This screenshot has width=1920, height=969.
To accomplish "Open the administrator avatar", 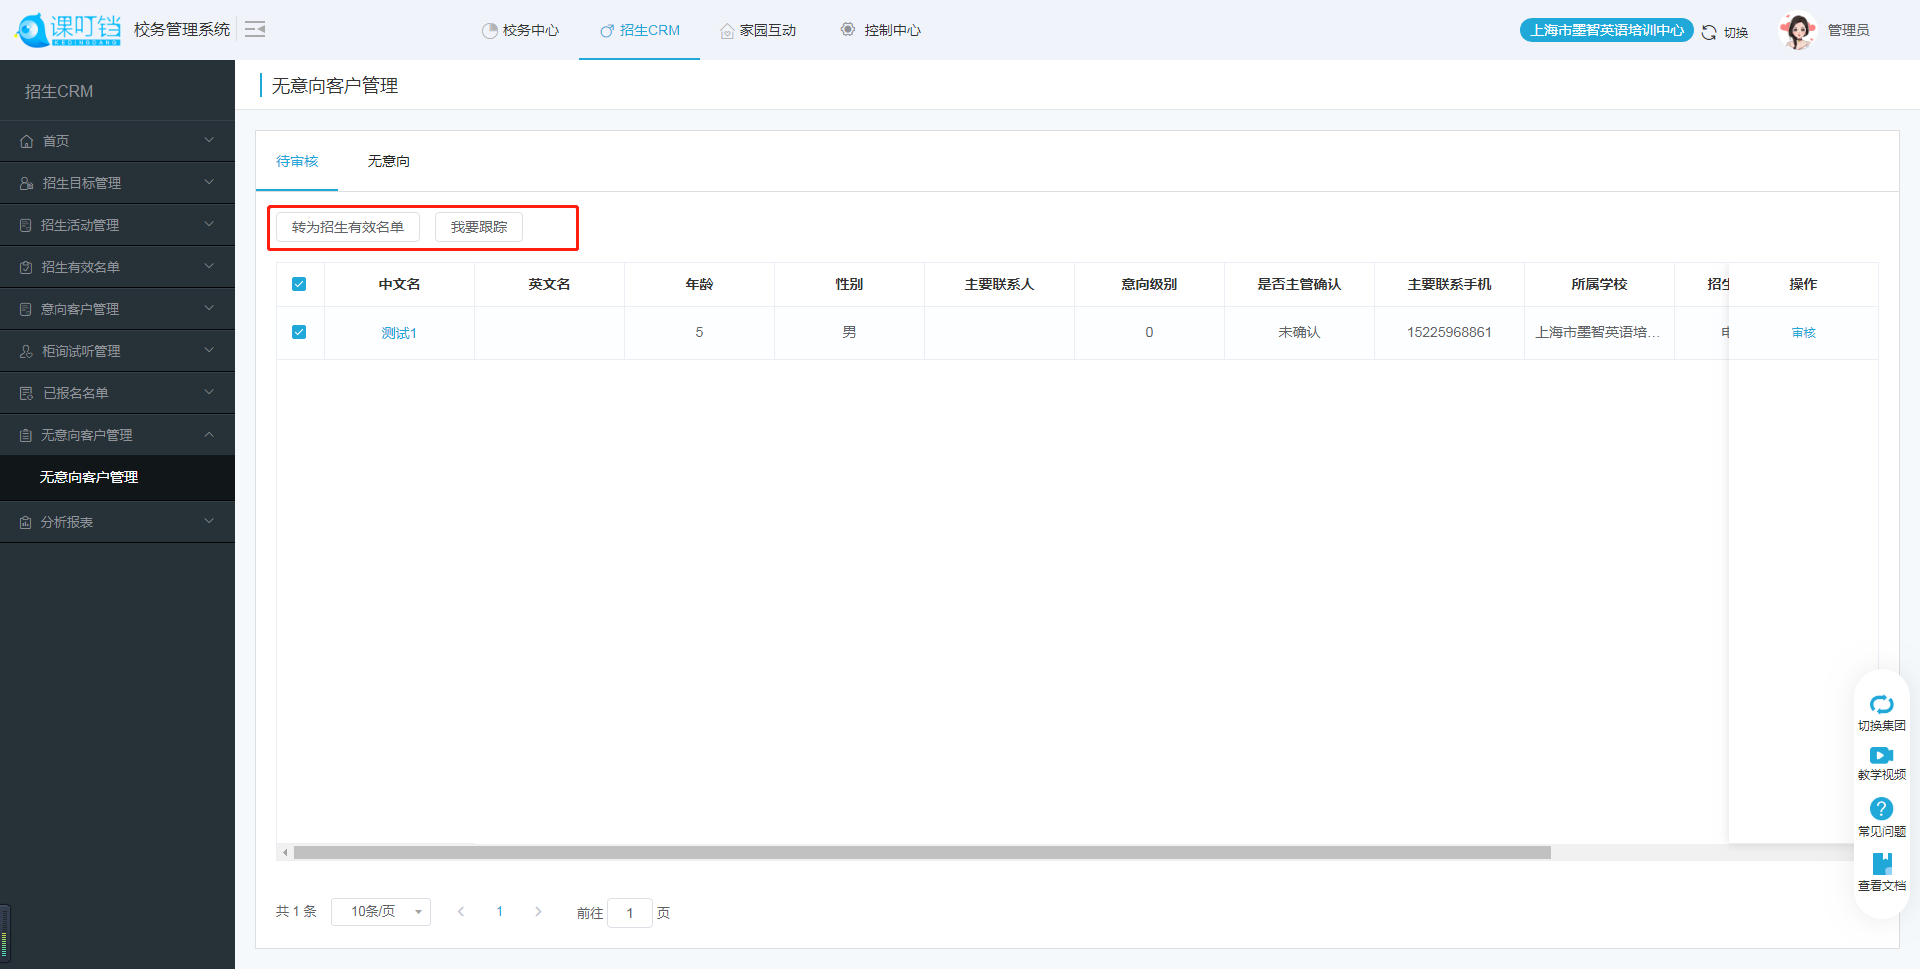I will (1798, 30).
